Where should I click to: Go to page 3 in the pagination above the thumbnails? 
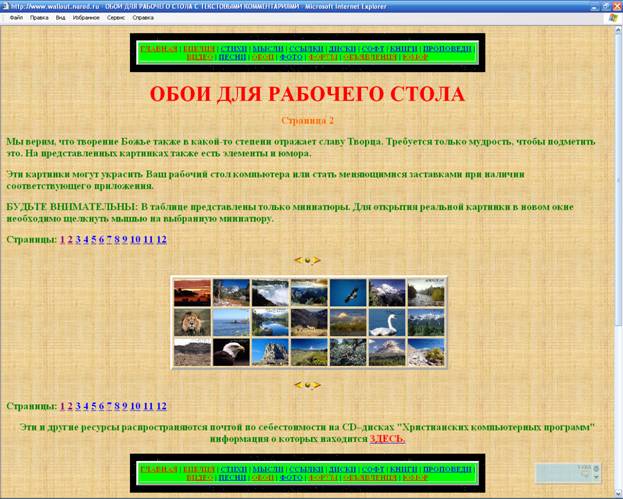tap(78, 240)
